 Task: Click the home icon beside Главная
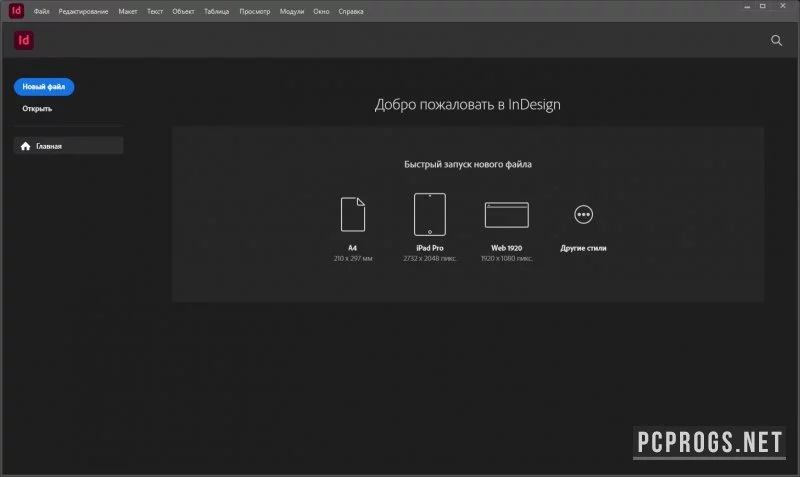26,146
